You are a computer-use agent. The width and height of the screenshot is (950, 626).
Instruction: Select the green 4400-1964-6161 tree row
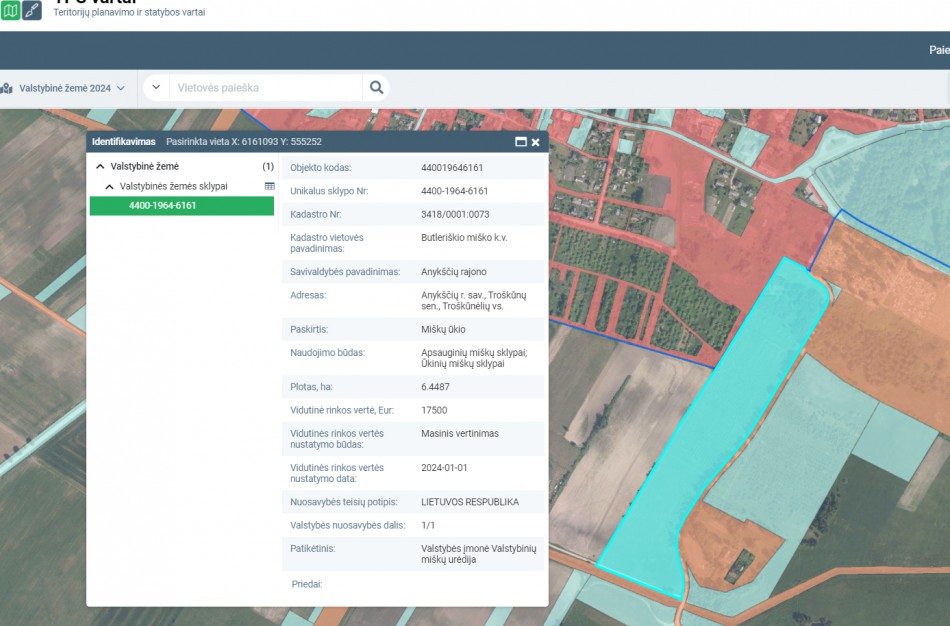click(x=182, y=205)
